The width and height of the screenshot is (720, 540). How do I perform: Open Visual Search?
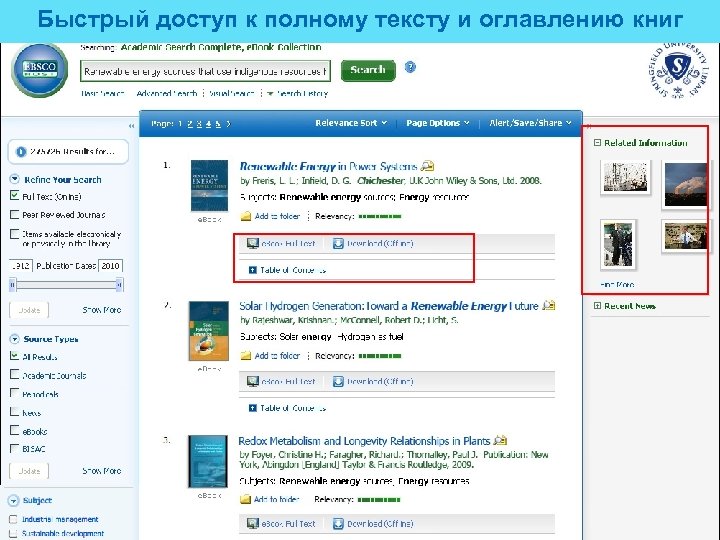tap(232, 94)
